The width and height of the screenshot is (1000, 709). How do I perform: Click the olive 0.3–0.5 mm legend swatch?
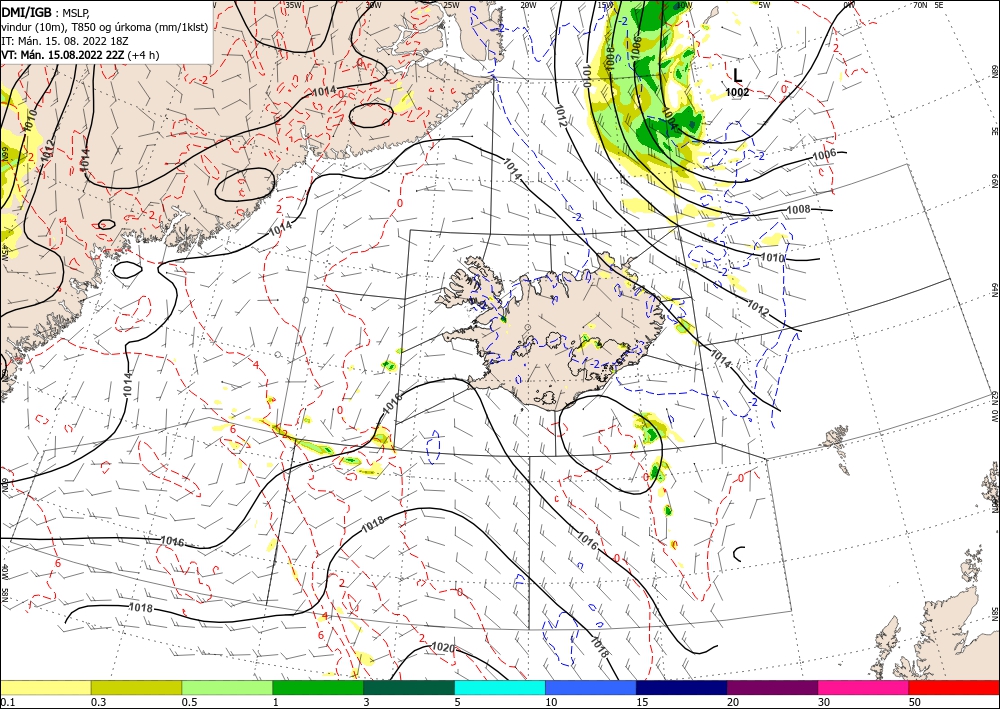tap(136, 687)
